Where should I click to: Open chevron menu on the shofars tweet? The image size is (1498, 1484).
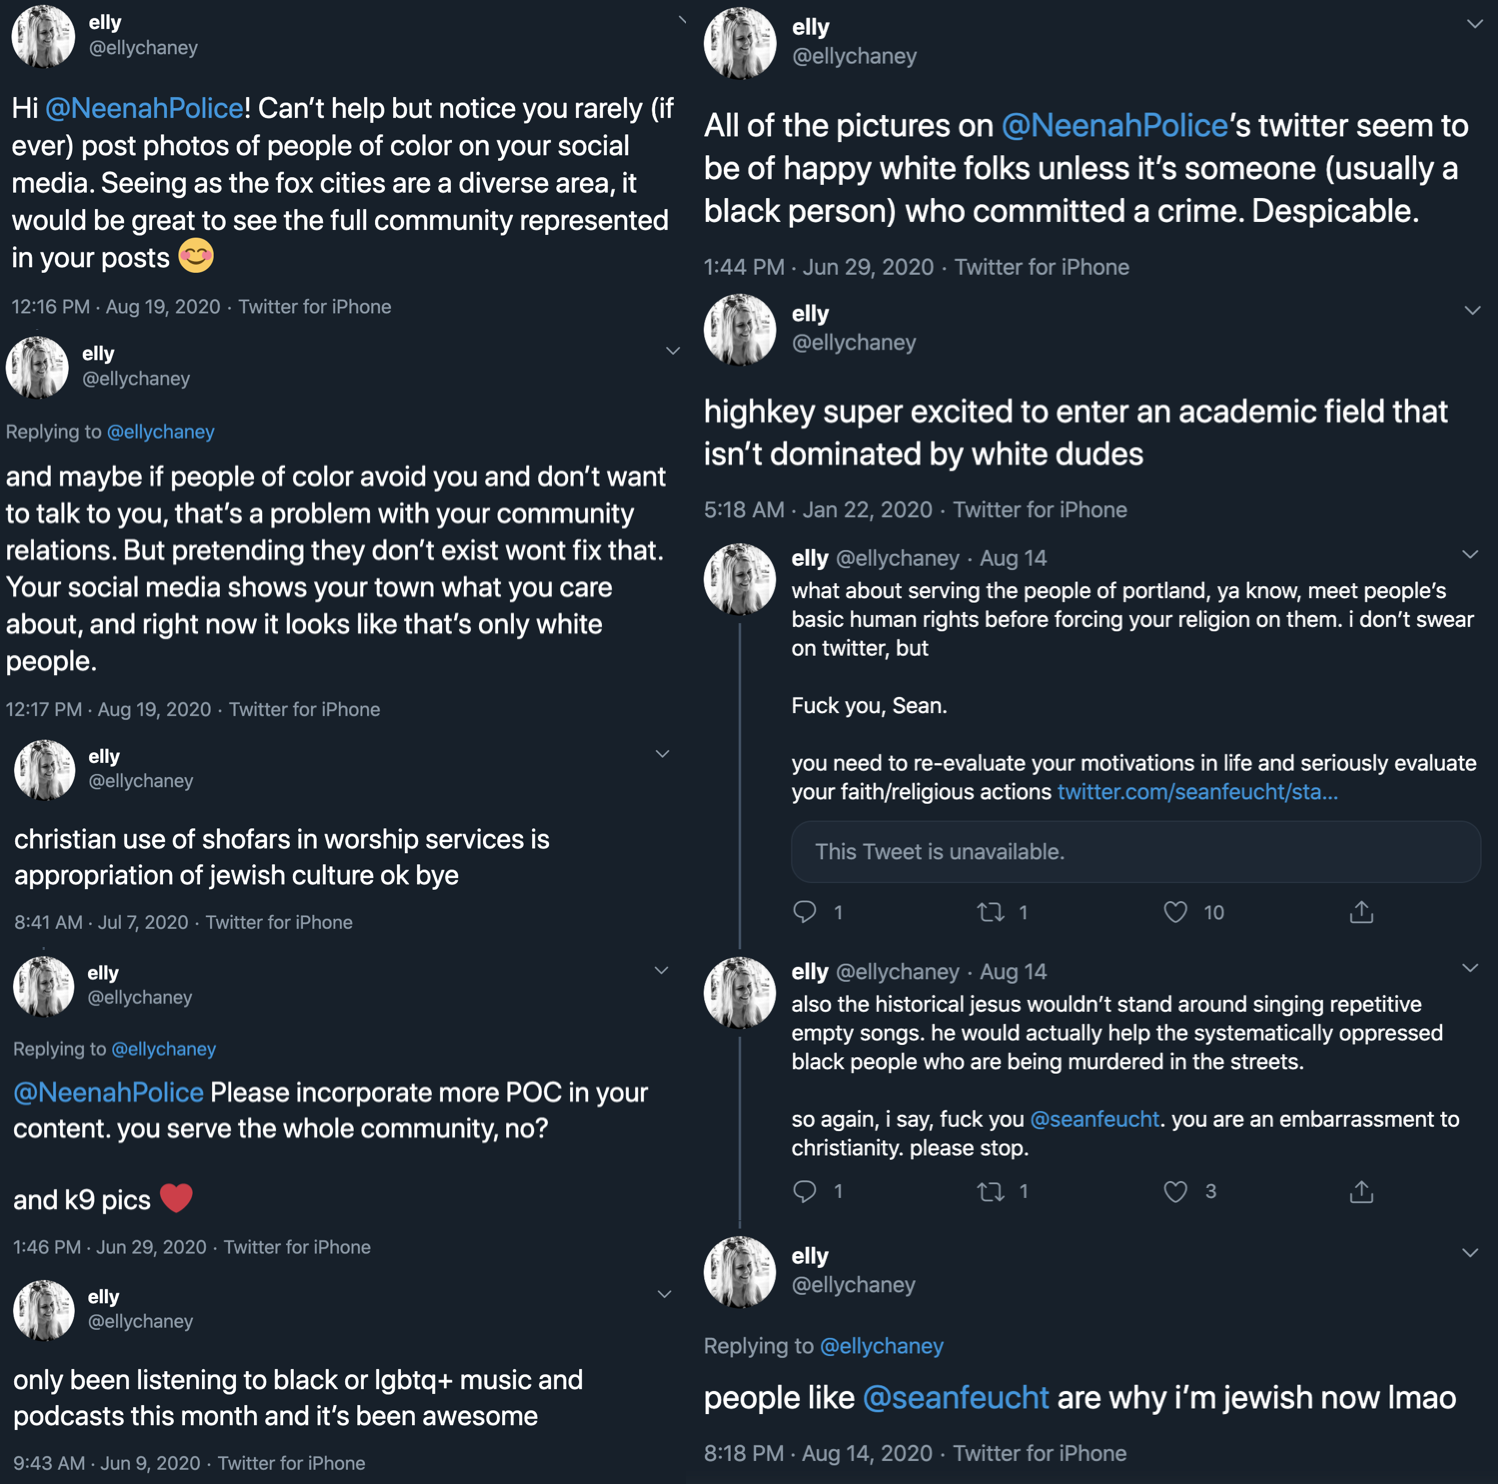pyautogui.click(x=662, y=754)
